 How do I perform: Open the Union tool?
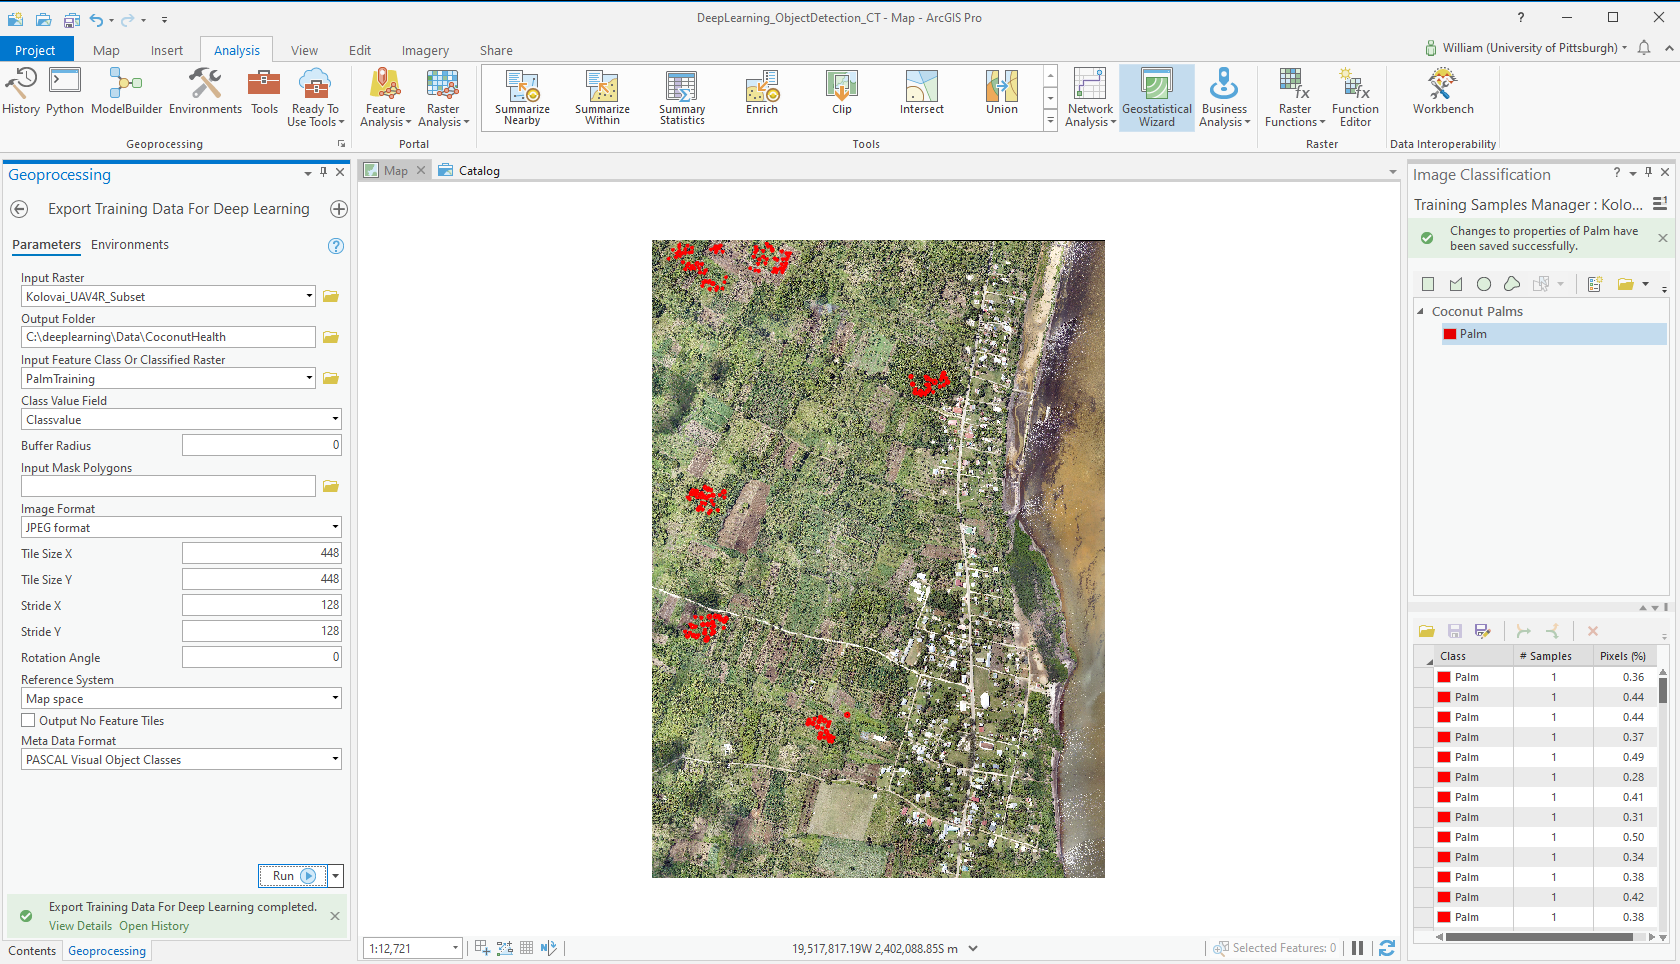click(1002, 93)
